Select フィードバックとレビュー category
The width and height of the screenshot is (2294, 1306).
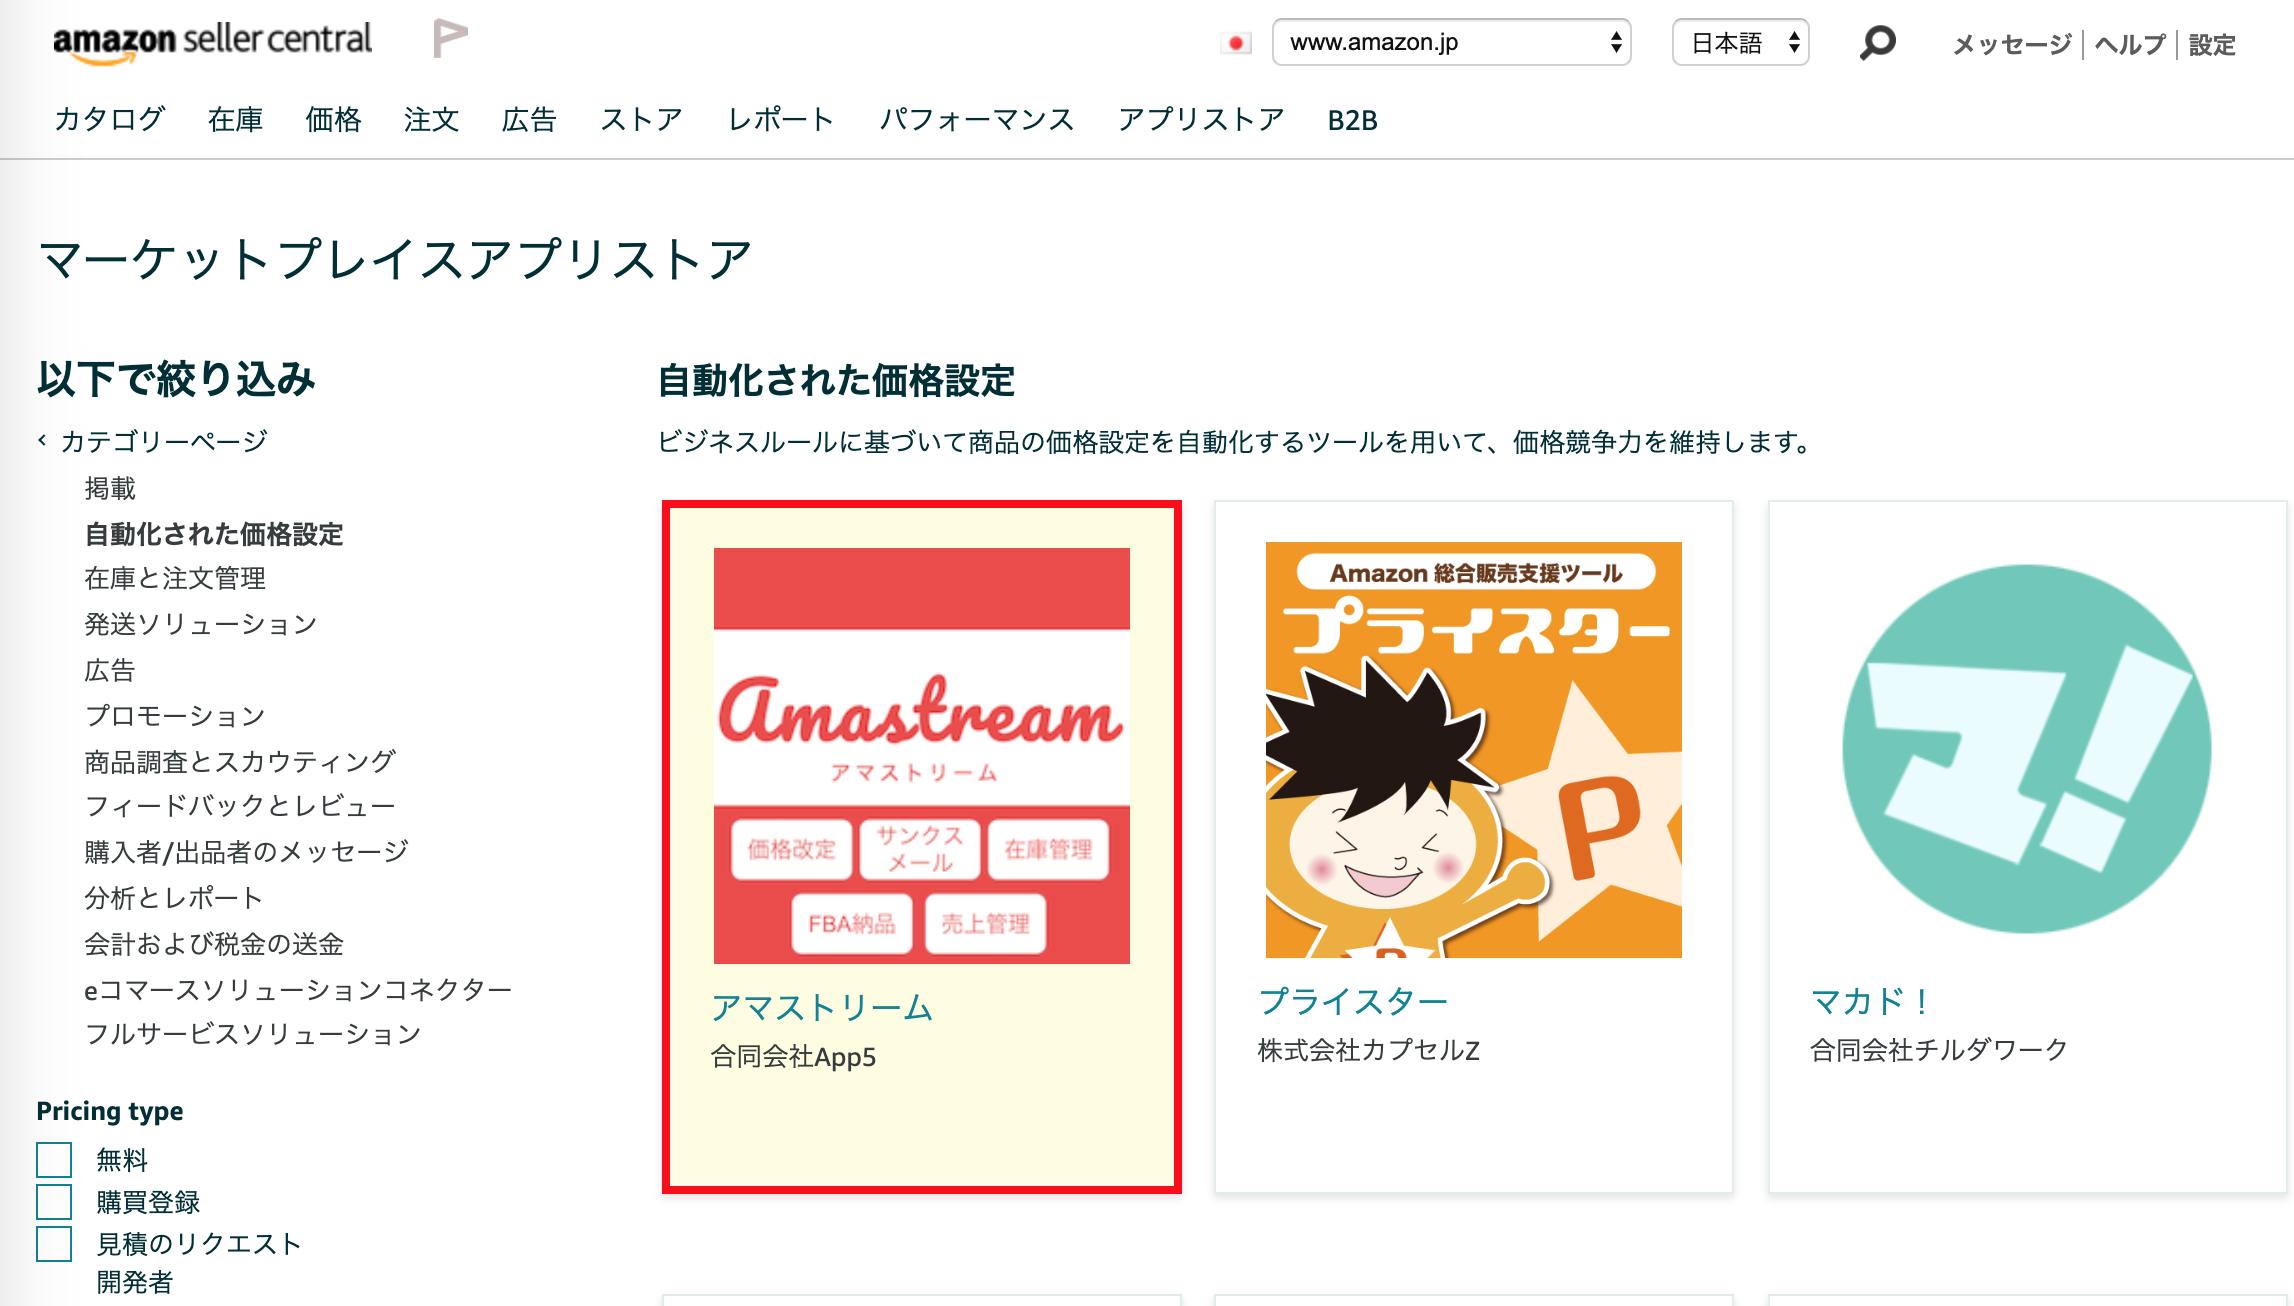[x=240, y=806]
